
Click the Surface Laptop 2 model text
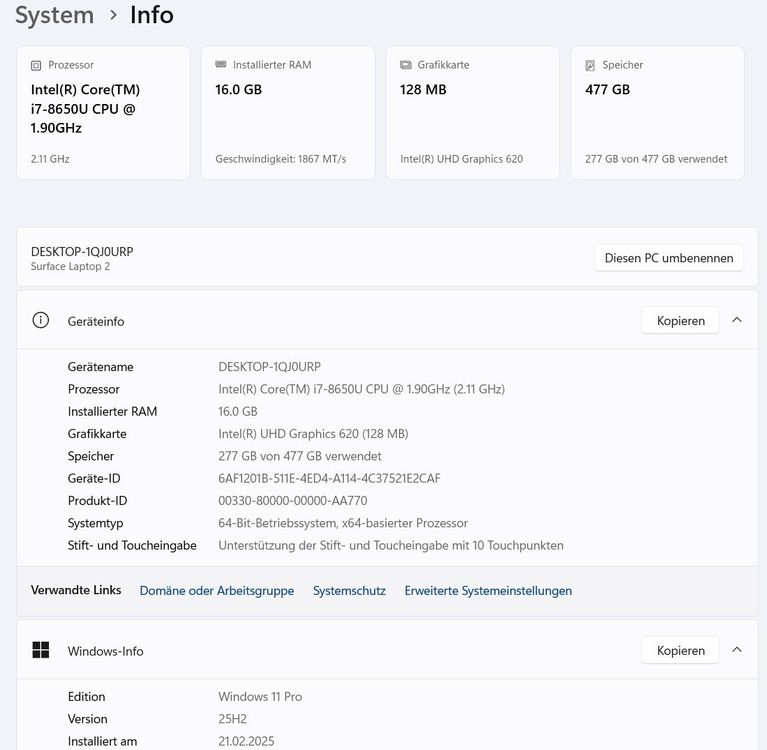point(70,266)
